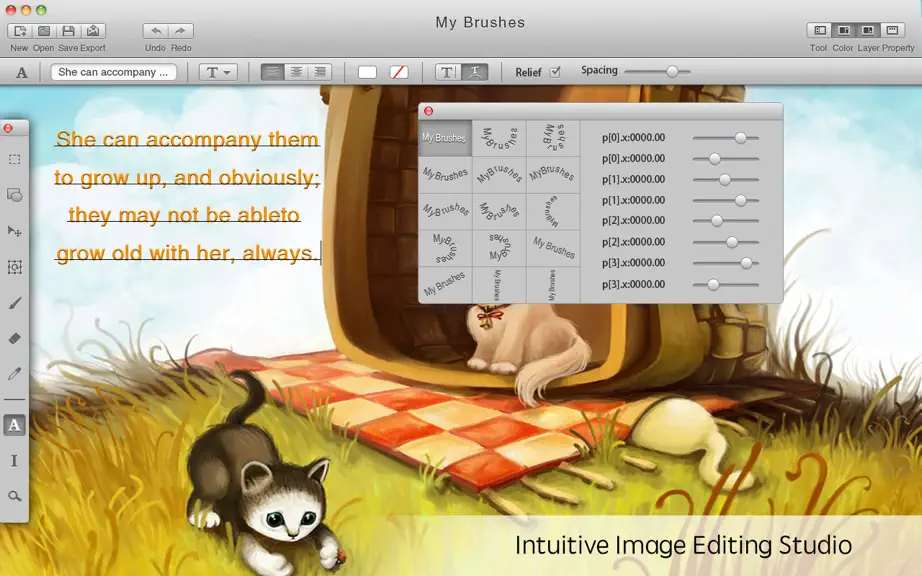The height and width of the screenshot is (576, 922).
Task: Select the paintbrush tool in sidebar
Action: [15, 303]
